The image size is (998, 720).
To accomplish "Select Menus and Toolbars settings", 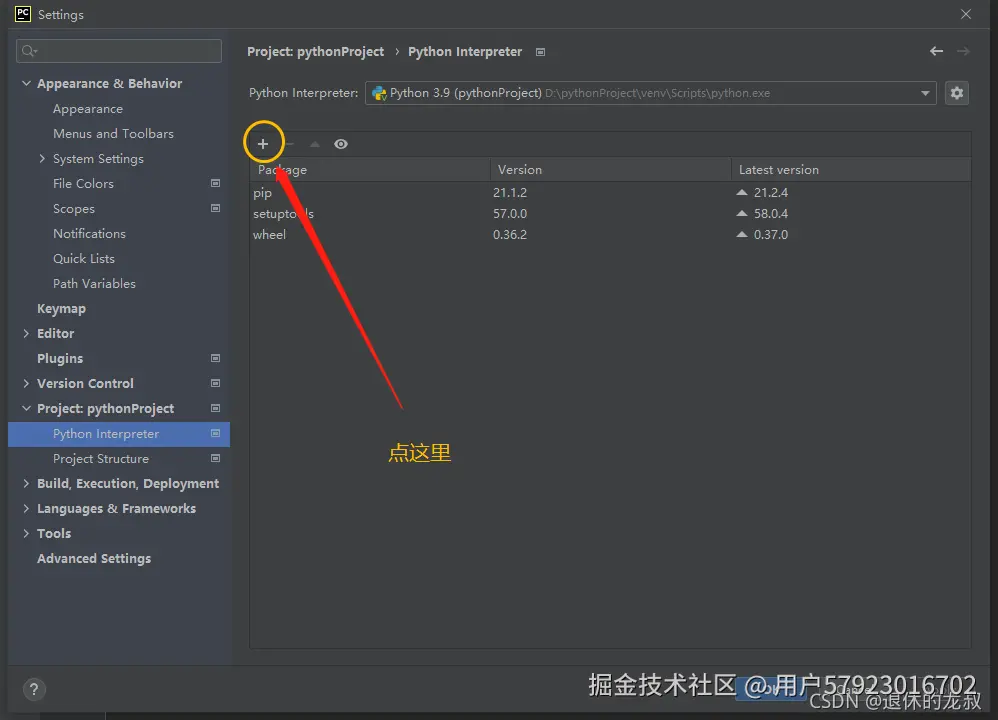I will click(x=113, y=134).
